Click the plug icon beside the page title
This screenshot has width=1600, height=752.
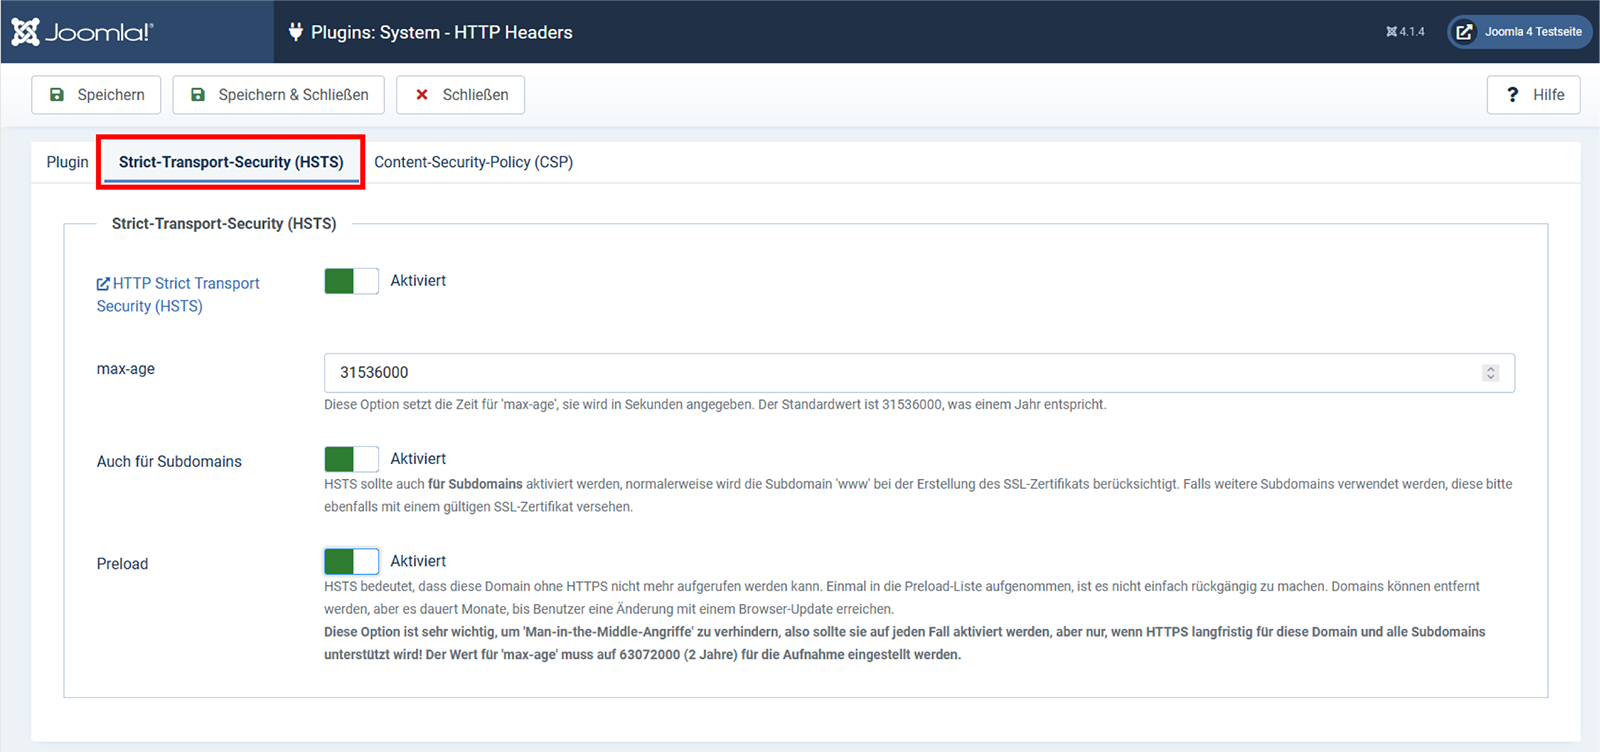coord(296,32)
